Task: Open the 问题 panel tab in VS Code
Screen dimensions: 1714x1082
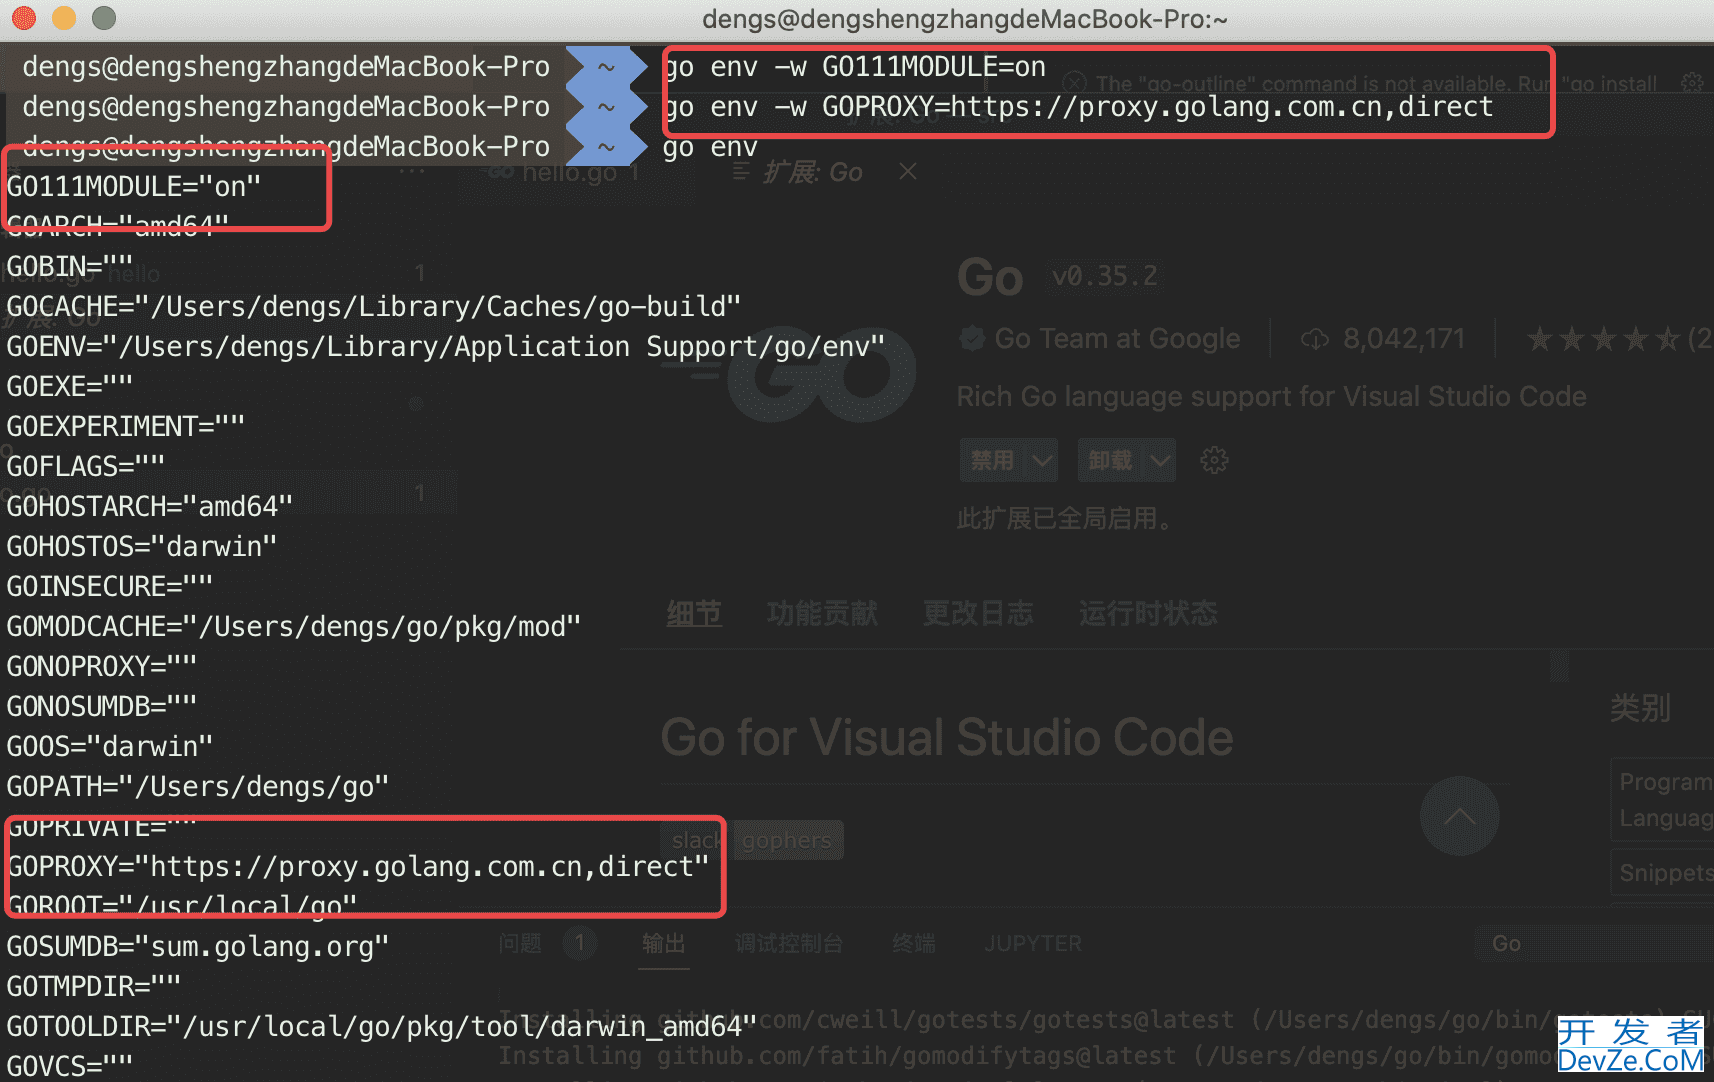Action: click(x=520, y=943)
